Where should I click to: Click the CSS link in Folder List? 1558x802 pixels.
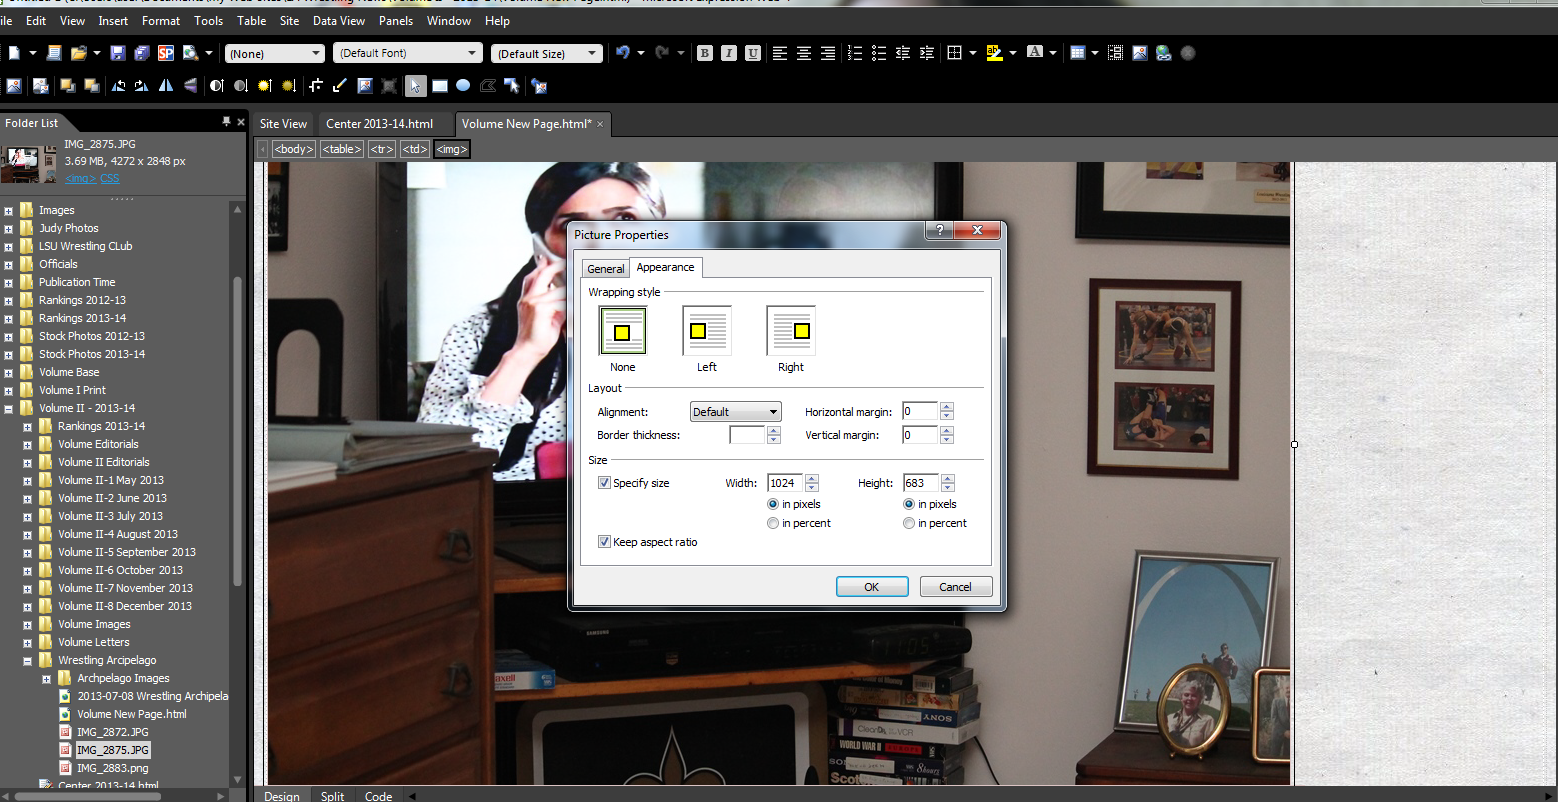109,178
